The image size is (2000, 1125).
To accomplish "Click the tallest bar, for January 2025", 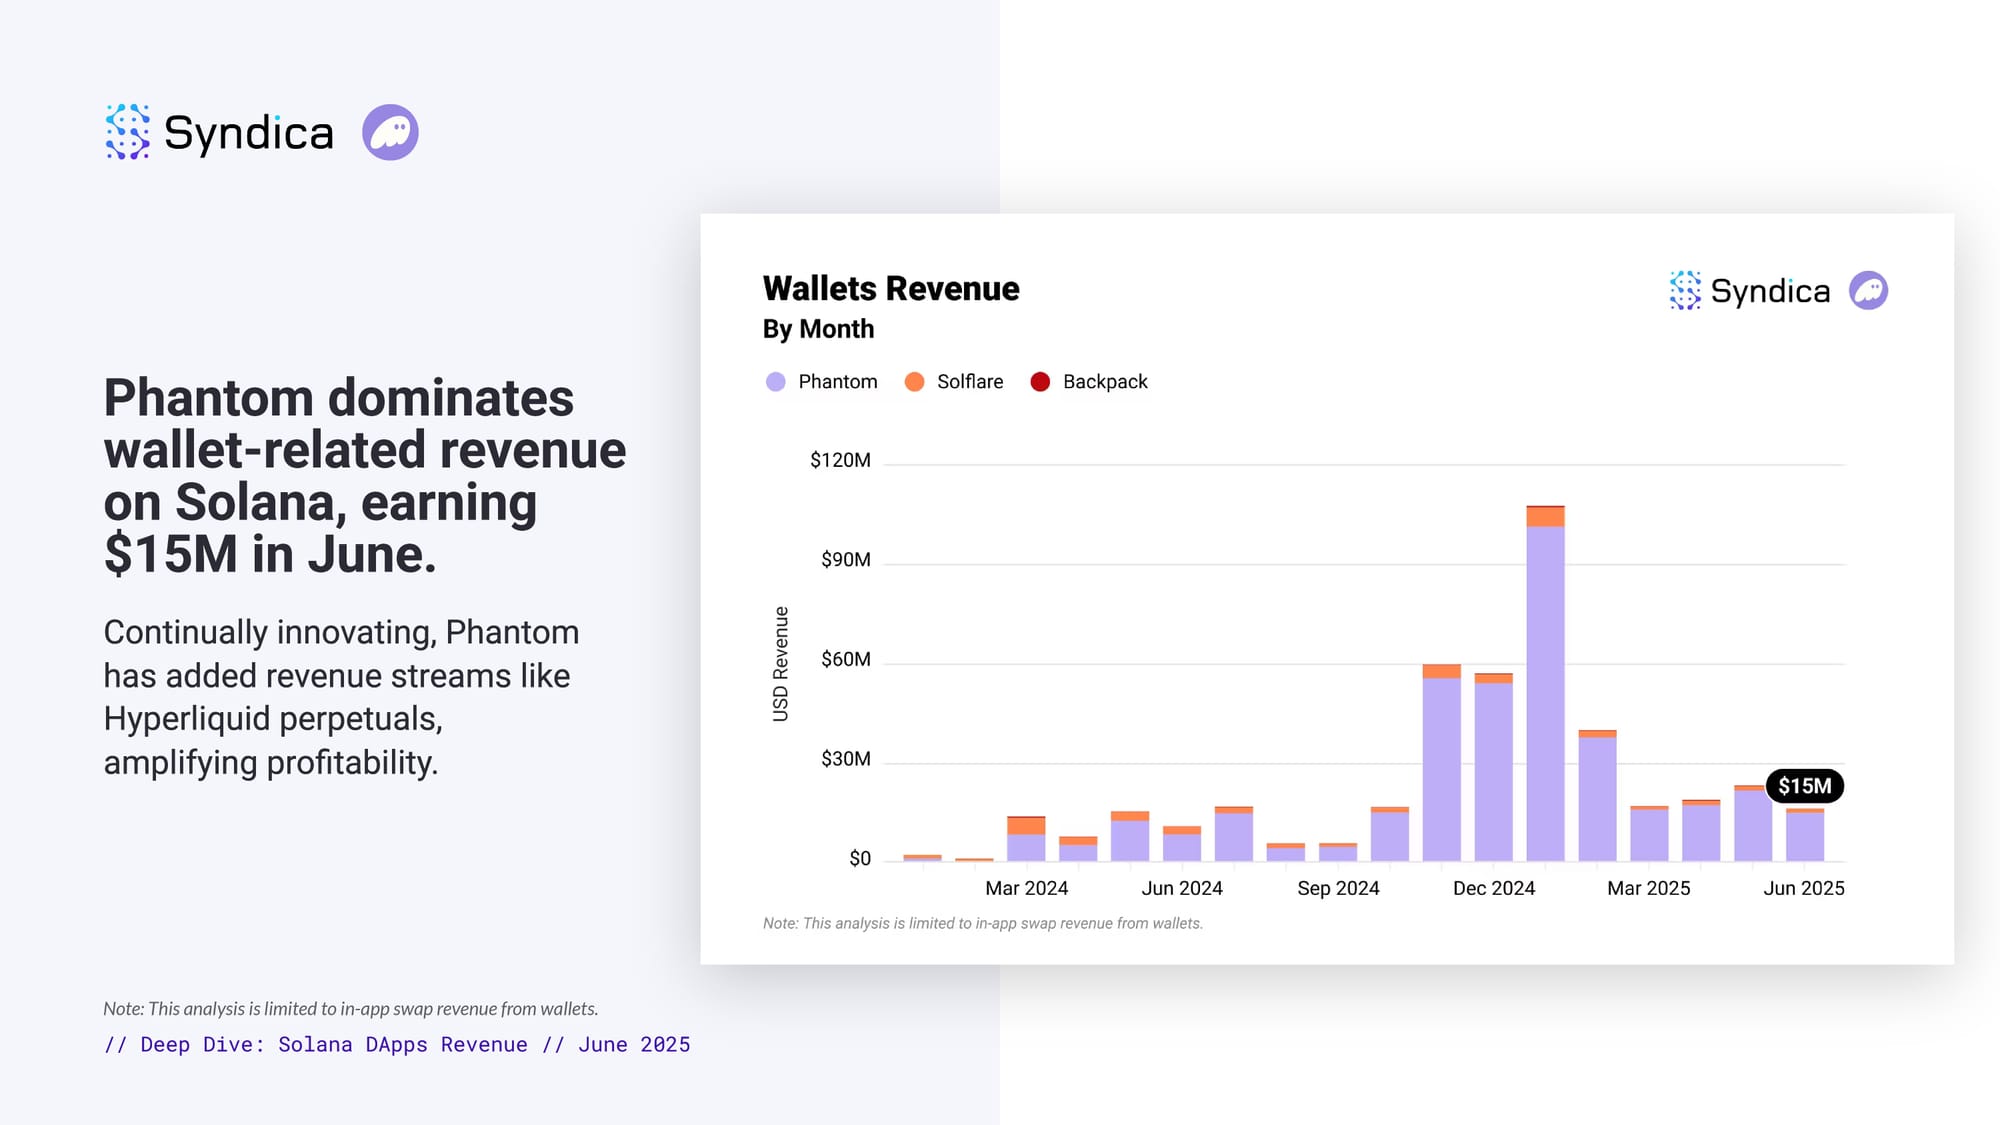I will [1545, 690].
